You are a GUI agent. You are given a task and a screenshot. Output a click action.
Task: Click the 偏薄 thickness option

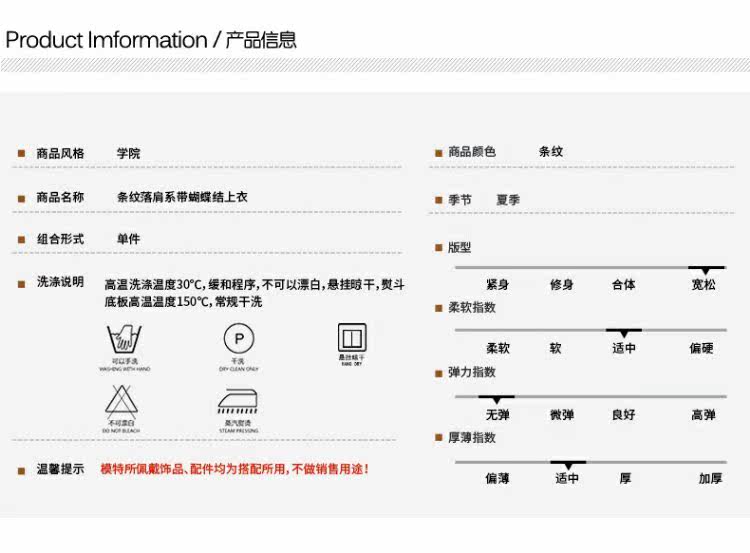[x=497, y=478]
